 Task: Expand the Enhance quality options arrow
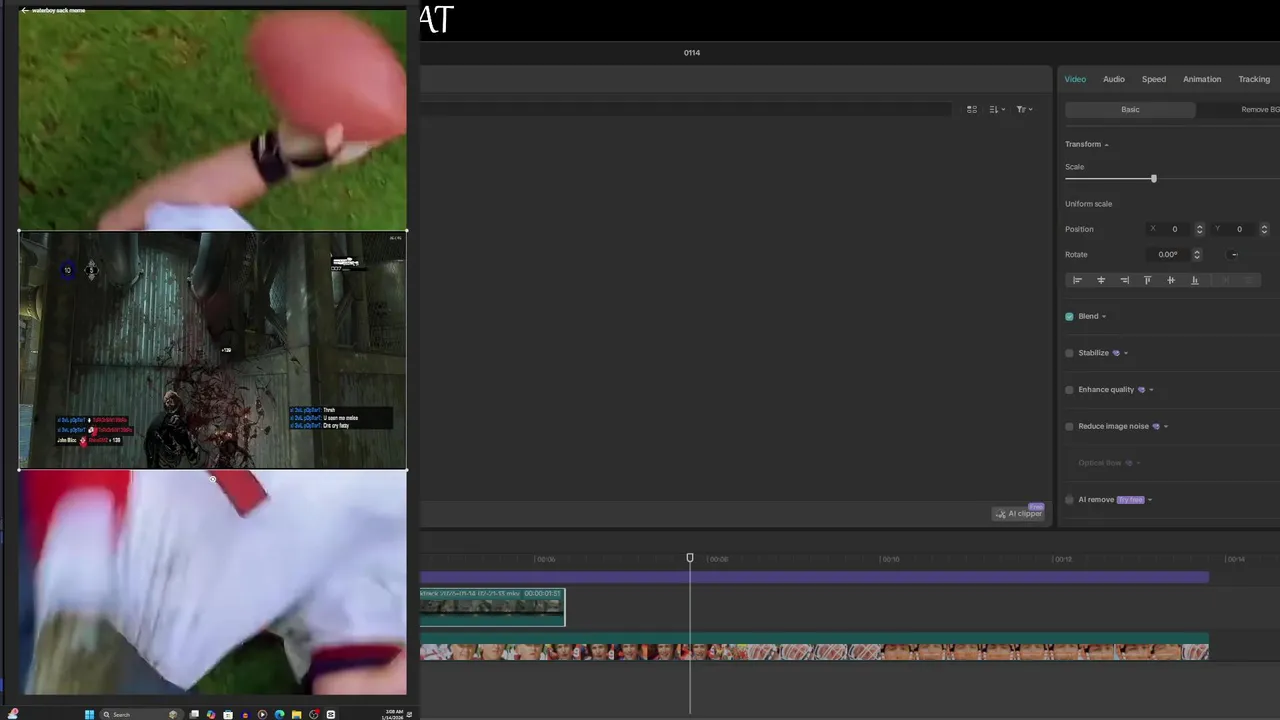click(1151, 390)
